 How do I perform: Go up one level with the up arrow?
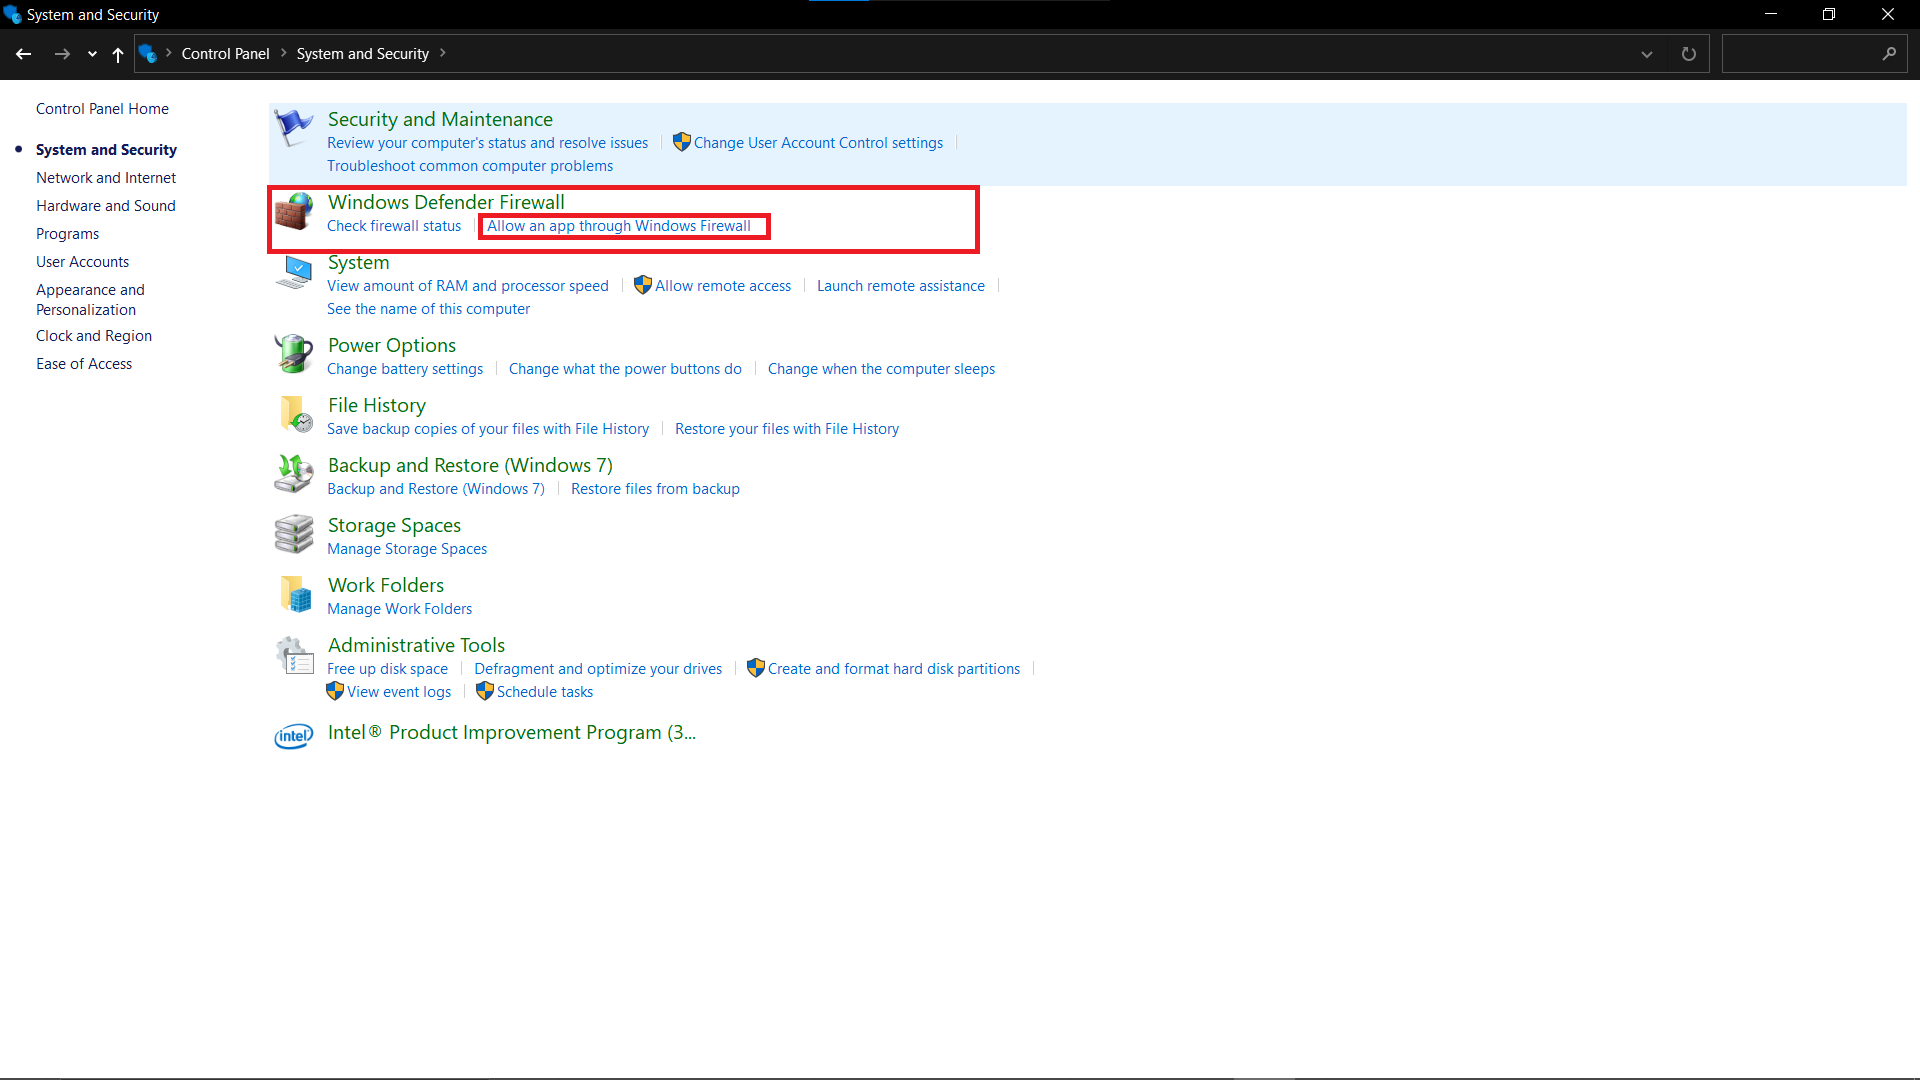(118, 54)
